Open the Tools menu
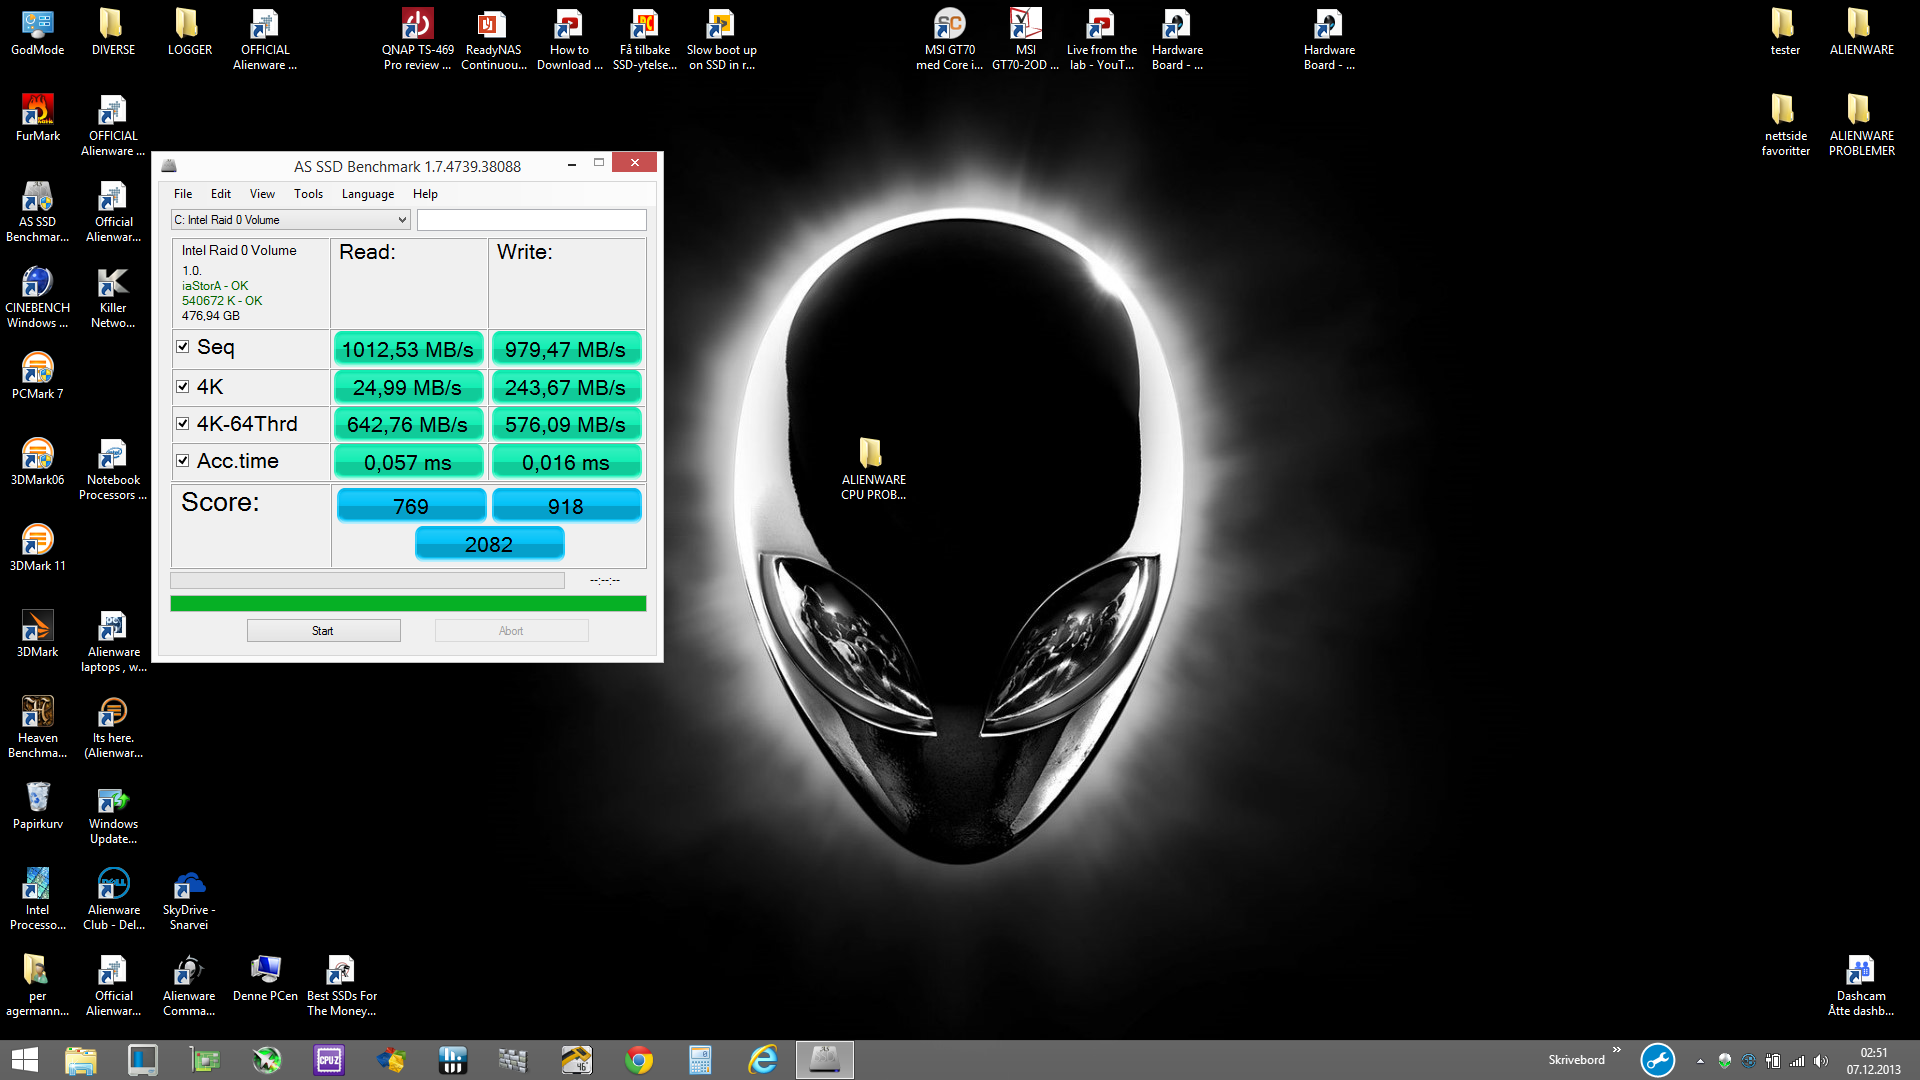Screen dimensions: 1920x1080 pyautogui.click(x=308, y=194)
